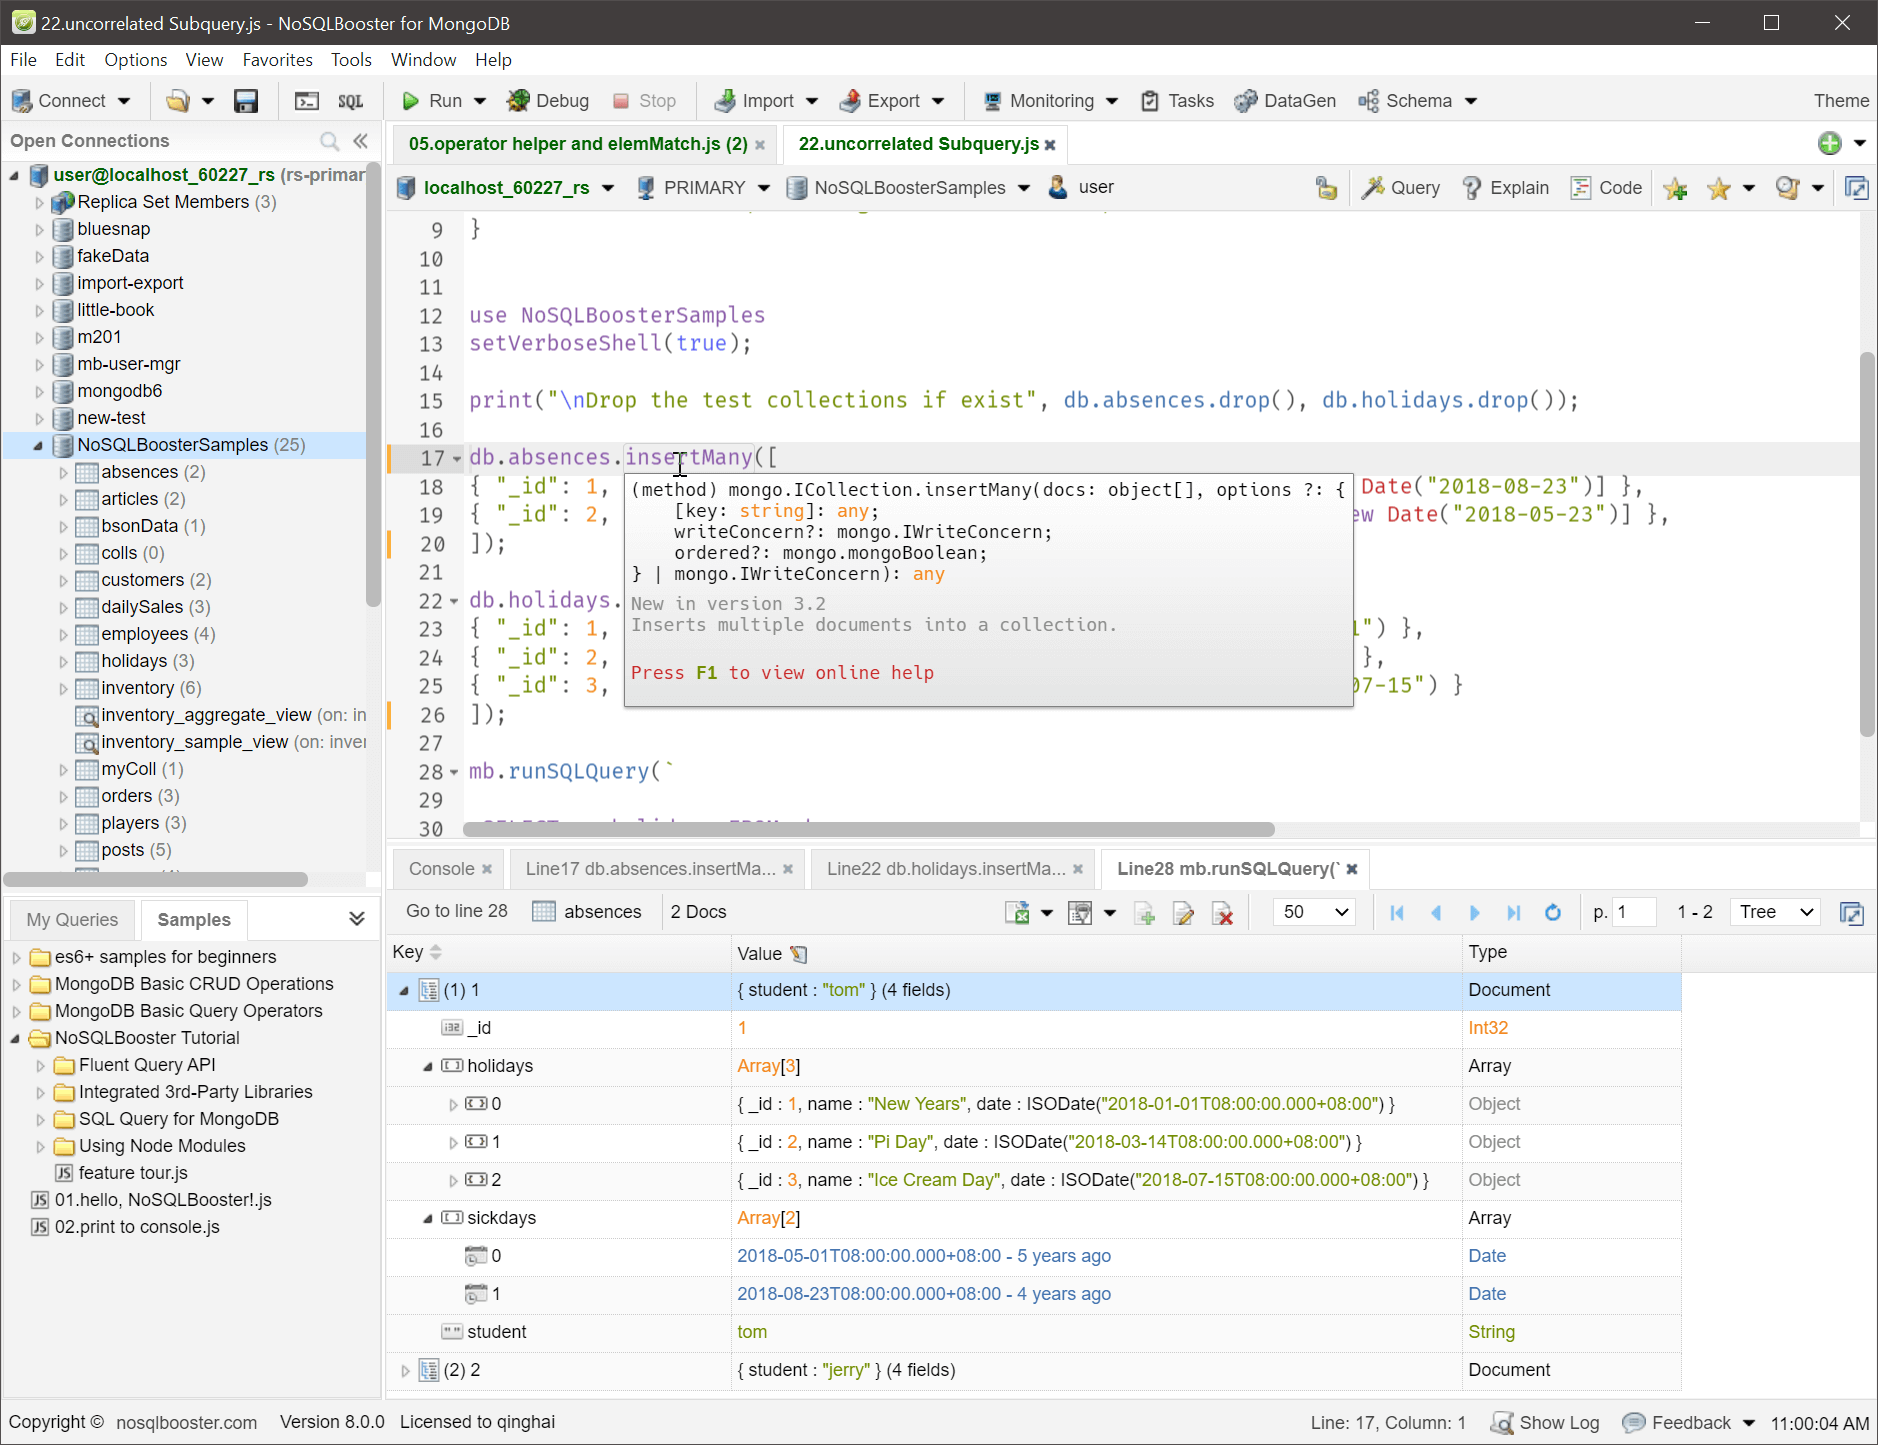This screenshot has height=1445, width=1878.
Task: Click the connections tree vertical scrollbar
Action: (373, 385)
